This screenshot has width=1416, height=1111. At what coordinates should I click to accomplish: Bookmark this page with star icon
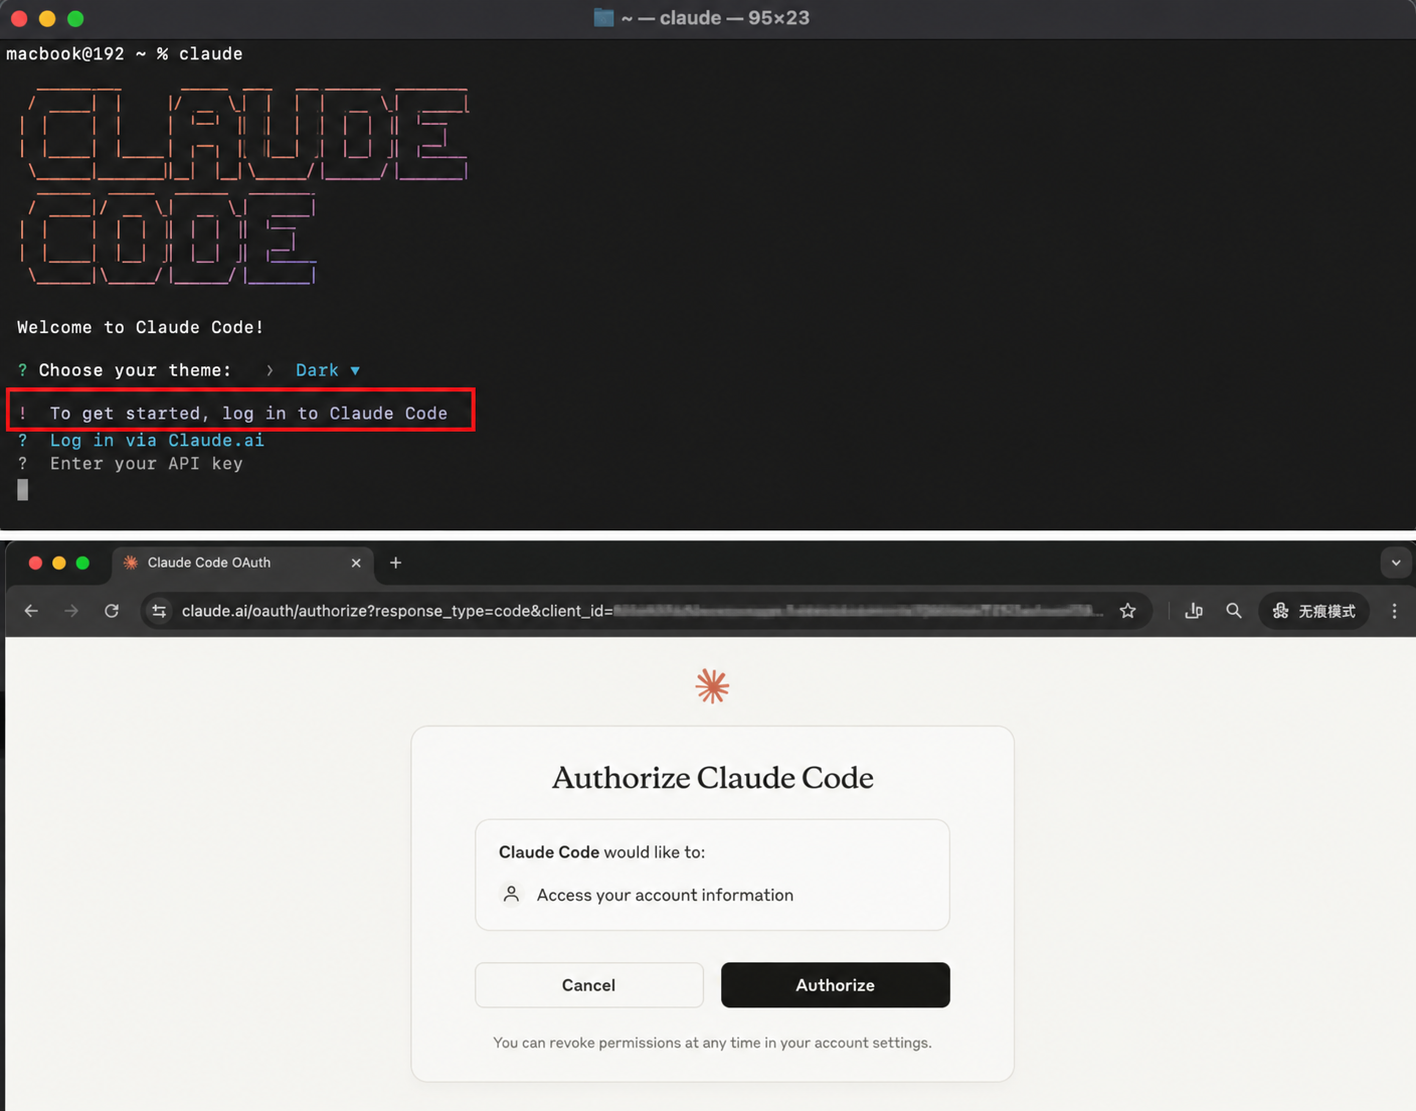tap(1128, 611)
